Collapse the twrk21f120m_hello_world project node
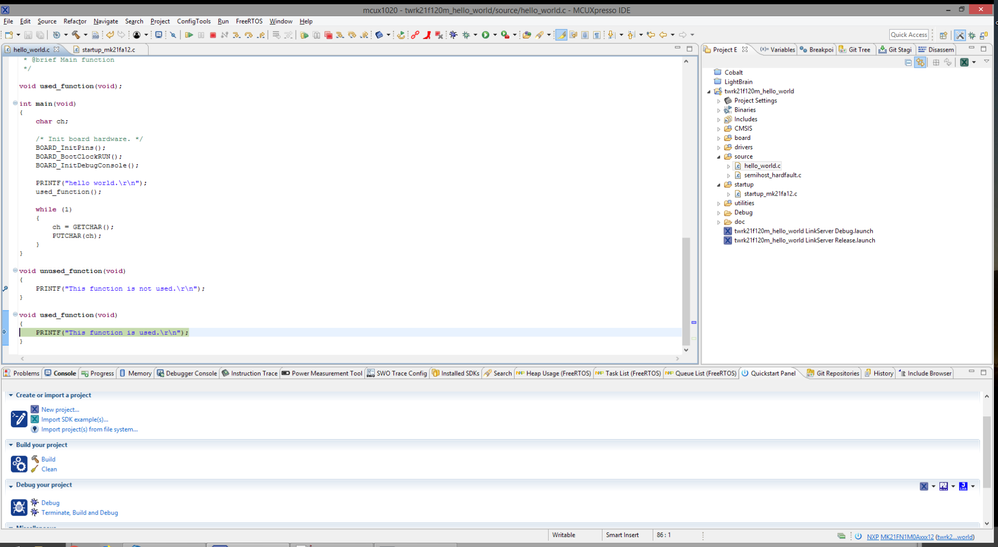 click(x=709, y=91)
